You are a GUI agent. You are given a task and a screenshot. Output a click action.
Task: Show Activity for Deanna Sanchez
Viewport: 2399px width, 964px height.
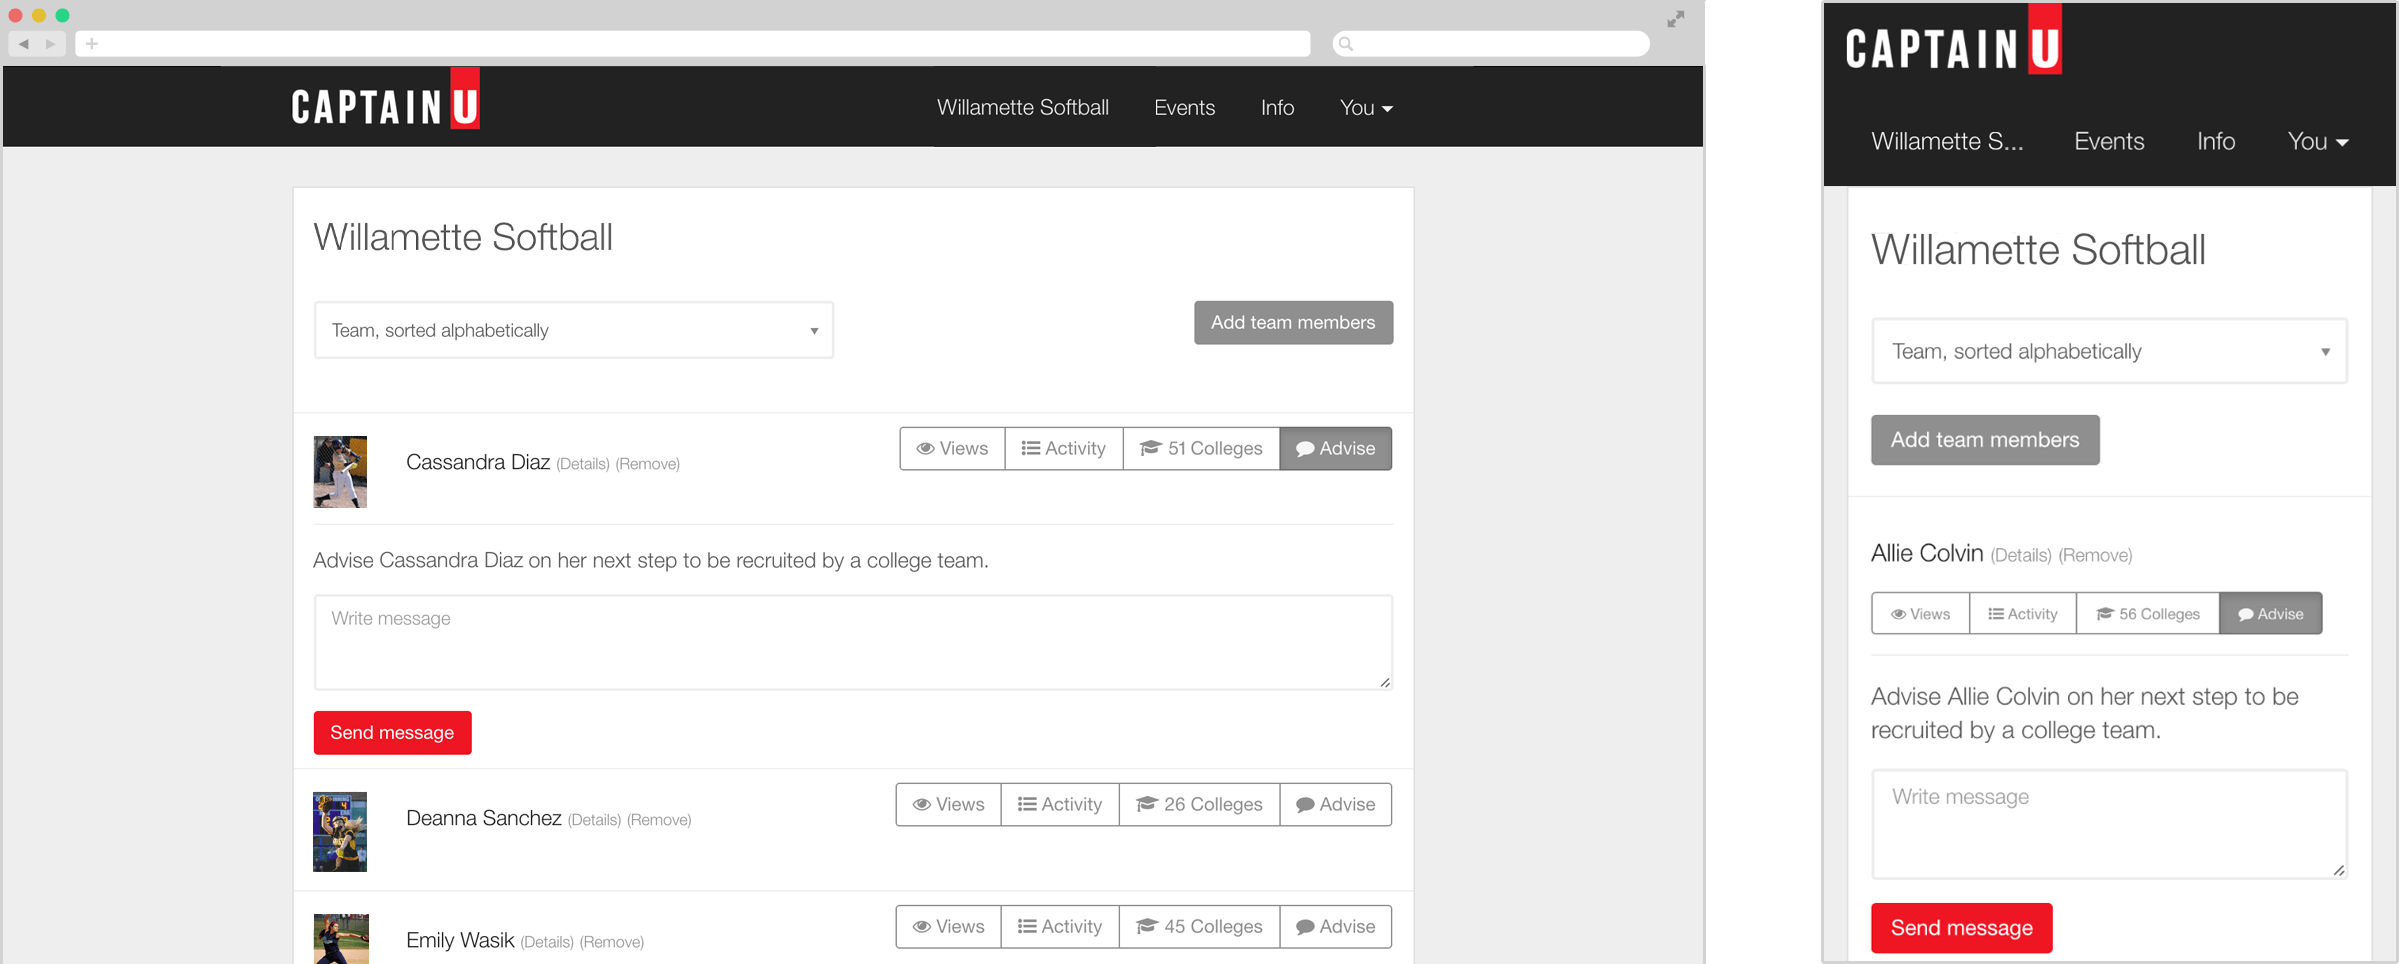pos(1060,804)
